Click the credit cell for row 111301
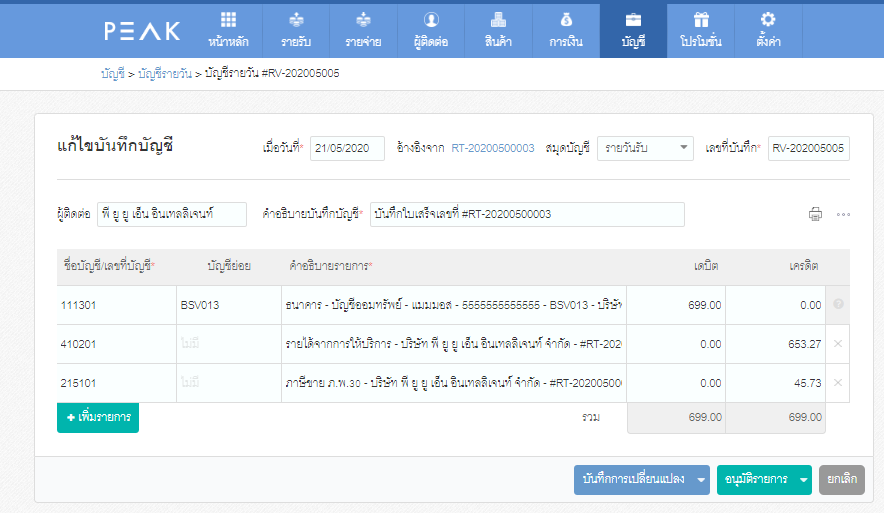The image size is (884, 513). pyautogui.click(x=776, y=305)
